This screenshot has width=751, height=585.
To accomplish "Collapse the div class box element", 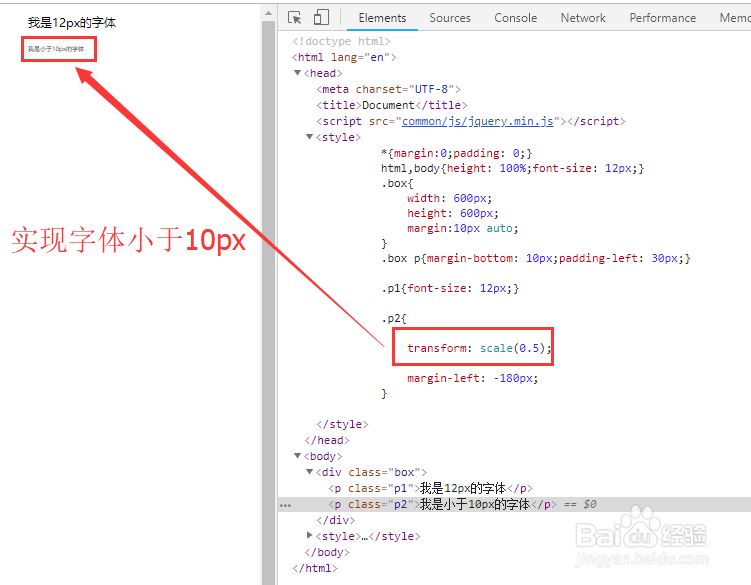I will (309, 472).
